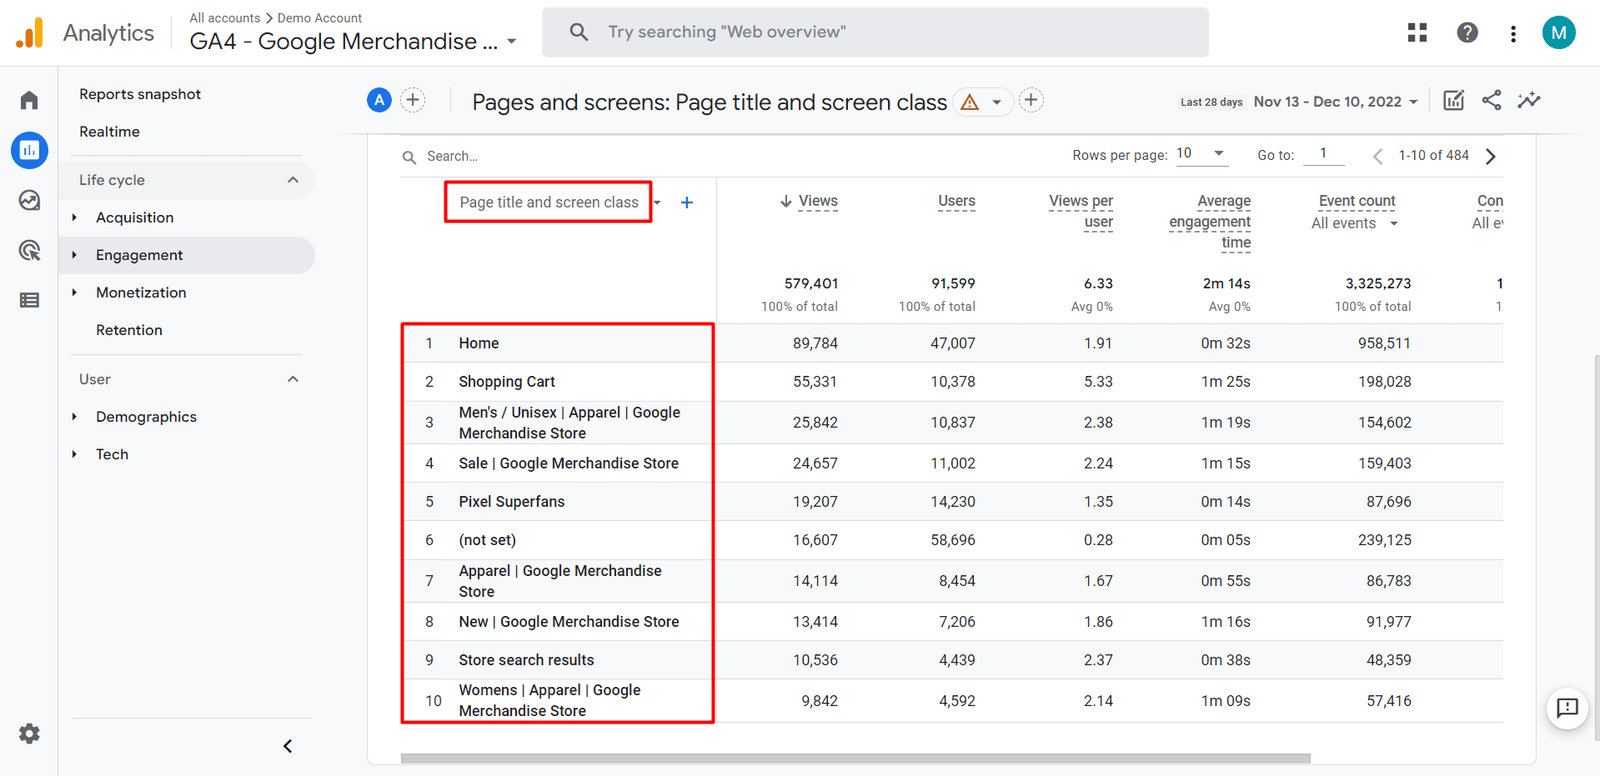Click the horizontal table scrollbar
The height and width of the screenshot is (776, 1600).
pos(855,759)
